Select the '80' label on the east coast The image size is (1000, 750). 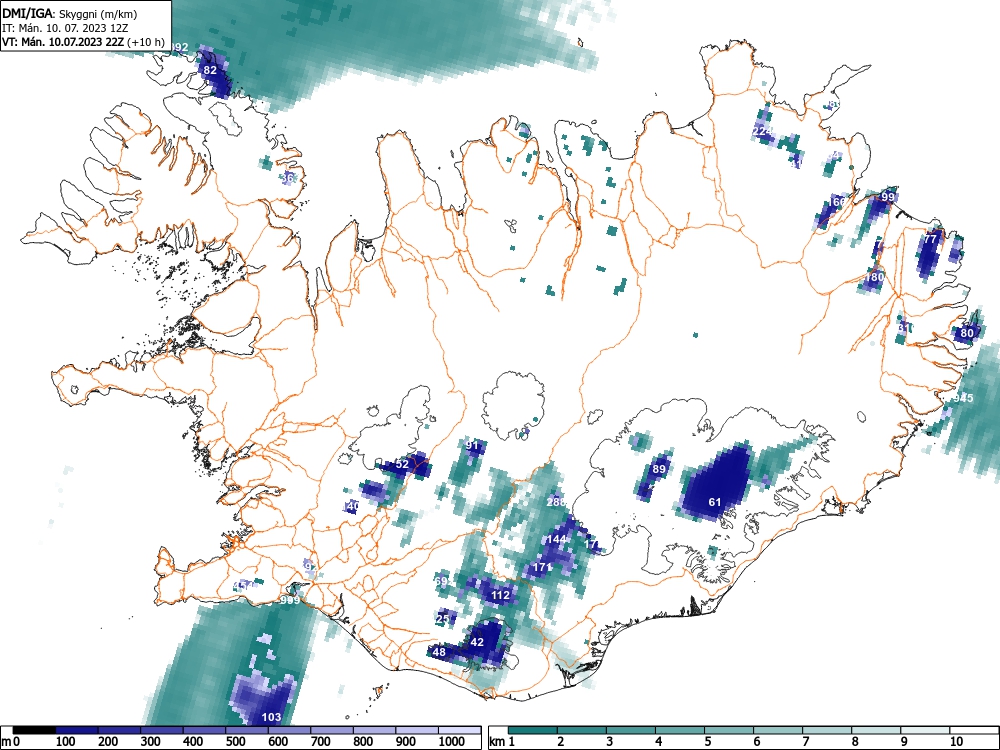(x=967, y=333)
